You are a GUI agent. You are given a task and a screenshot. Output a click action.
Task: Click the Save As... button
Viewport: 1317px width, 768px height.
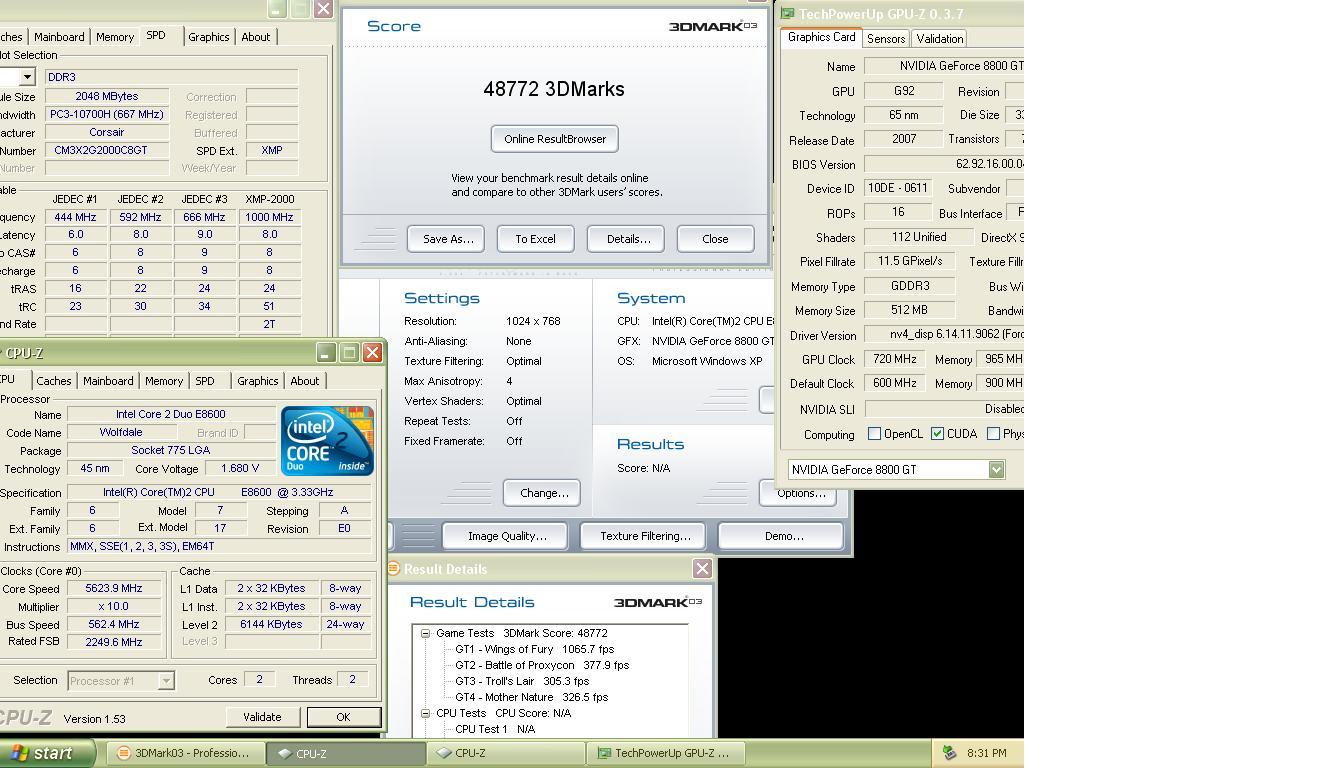click(x=447, y=239)
